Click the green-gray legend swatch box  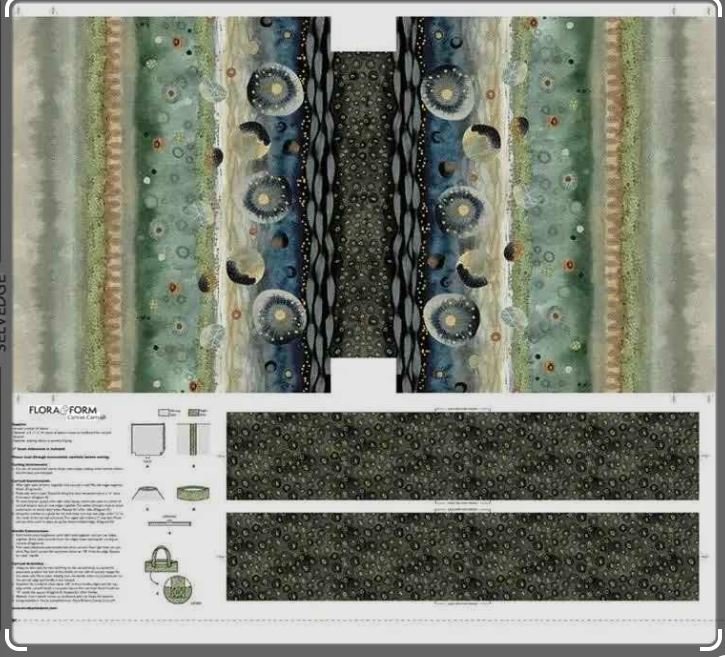tap(192, 410)
